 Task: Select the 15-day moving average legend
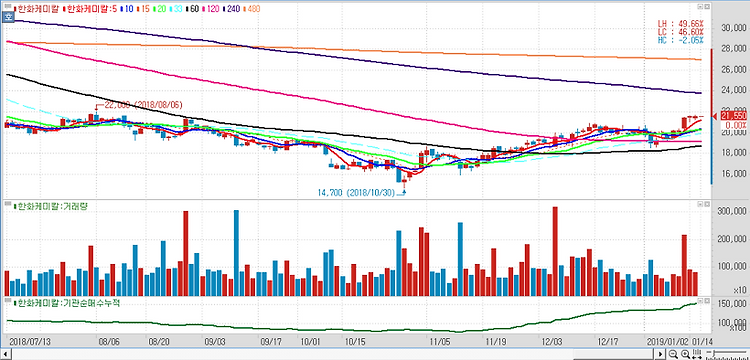click(x=143, y=9)
